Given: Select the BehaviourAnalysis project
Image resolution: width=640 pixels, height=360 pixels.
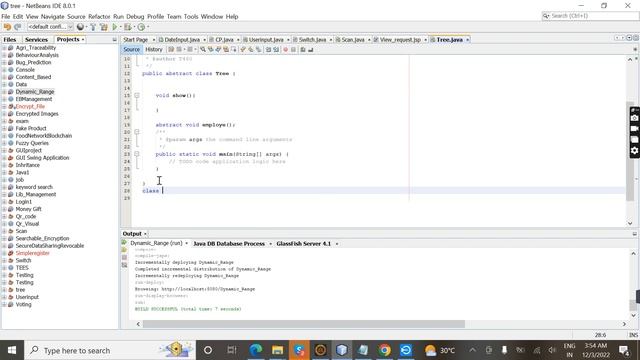Looking at the screenshot, I should (37, 55).
